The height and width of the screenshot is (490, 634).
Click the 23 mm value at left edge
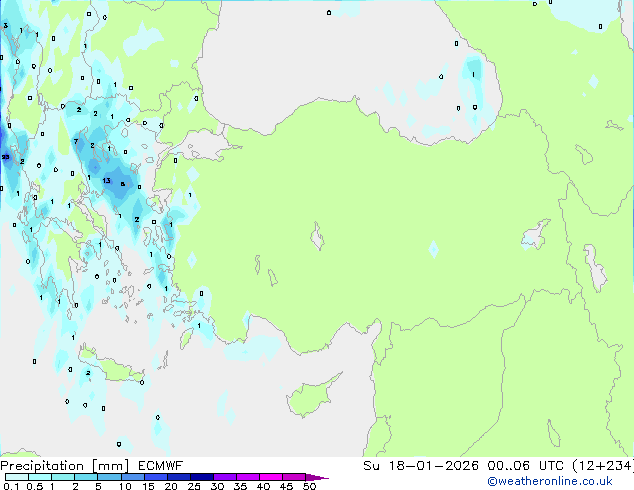[5, 157]
